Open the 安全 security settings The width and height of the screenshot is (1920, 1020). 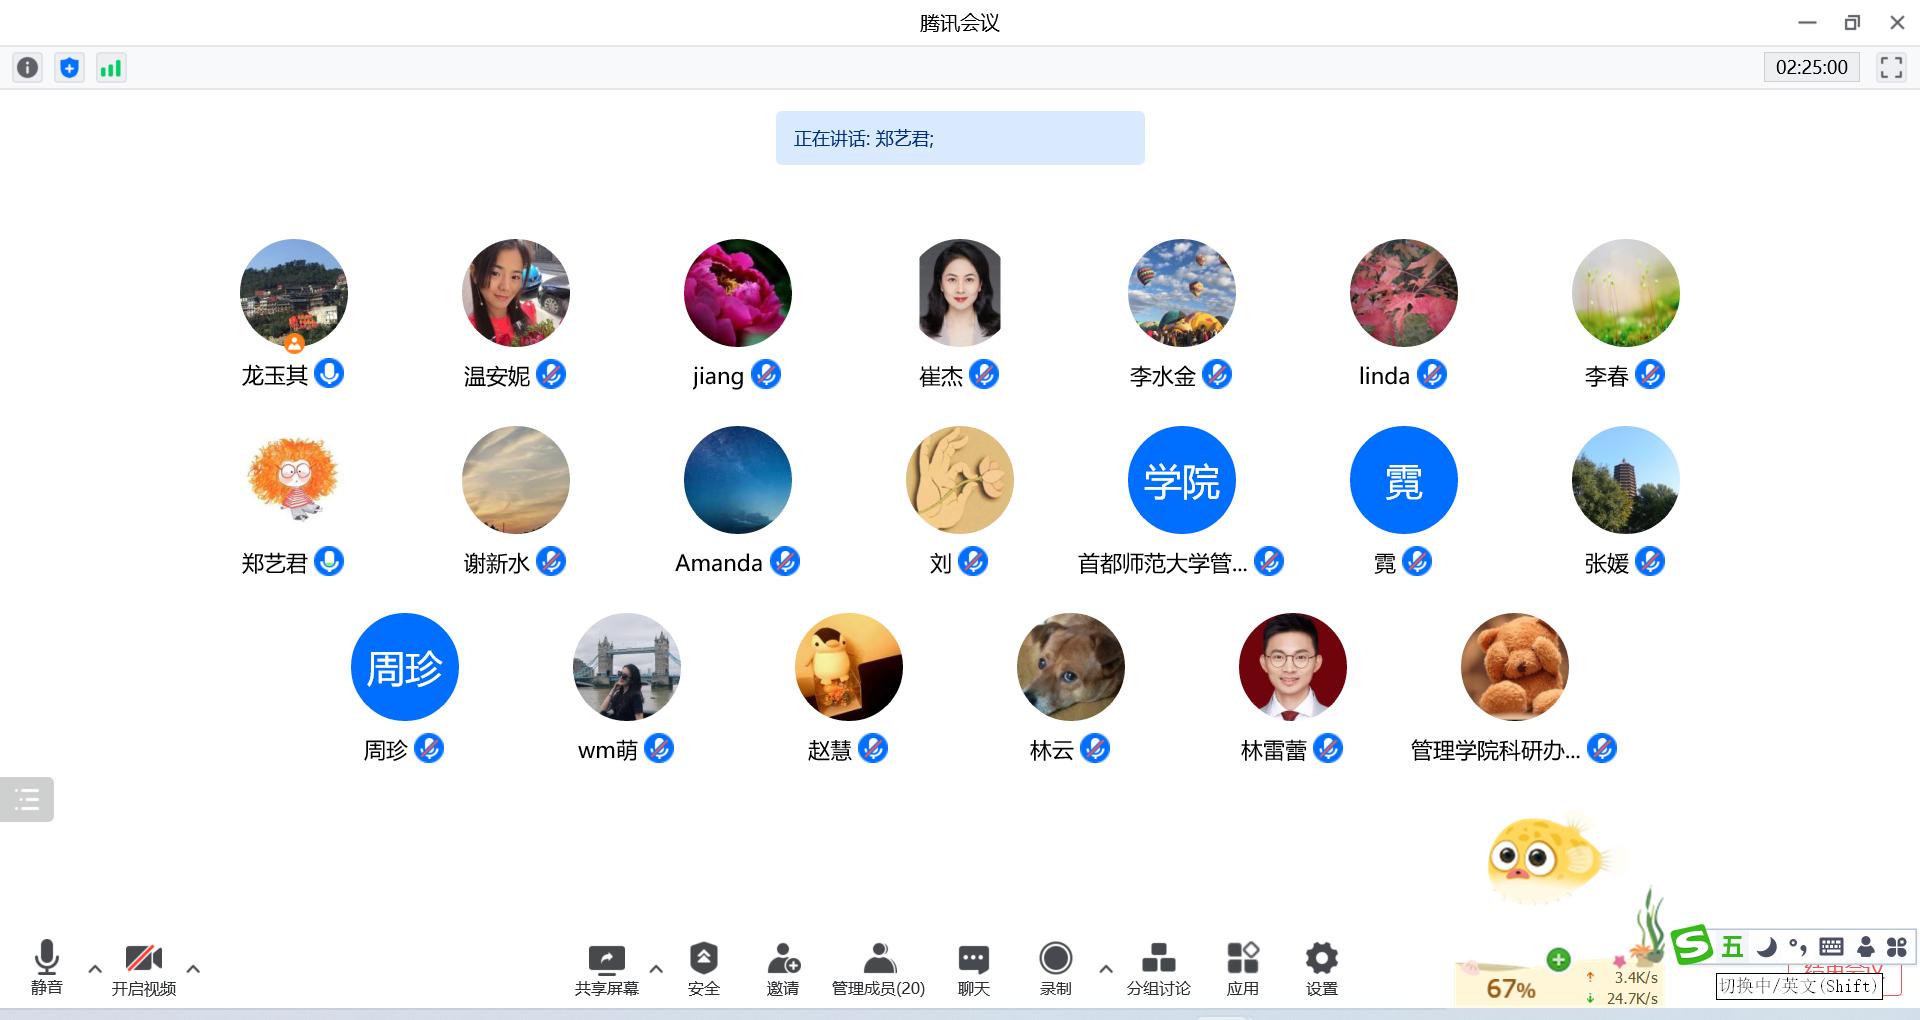pyautogui.click(x=703, y=968)
